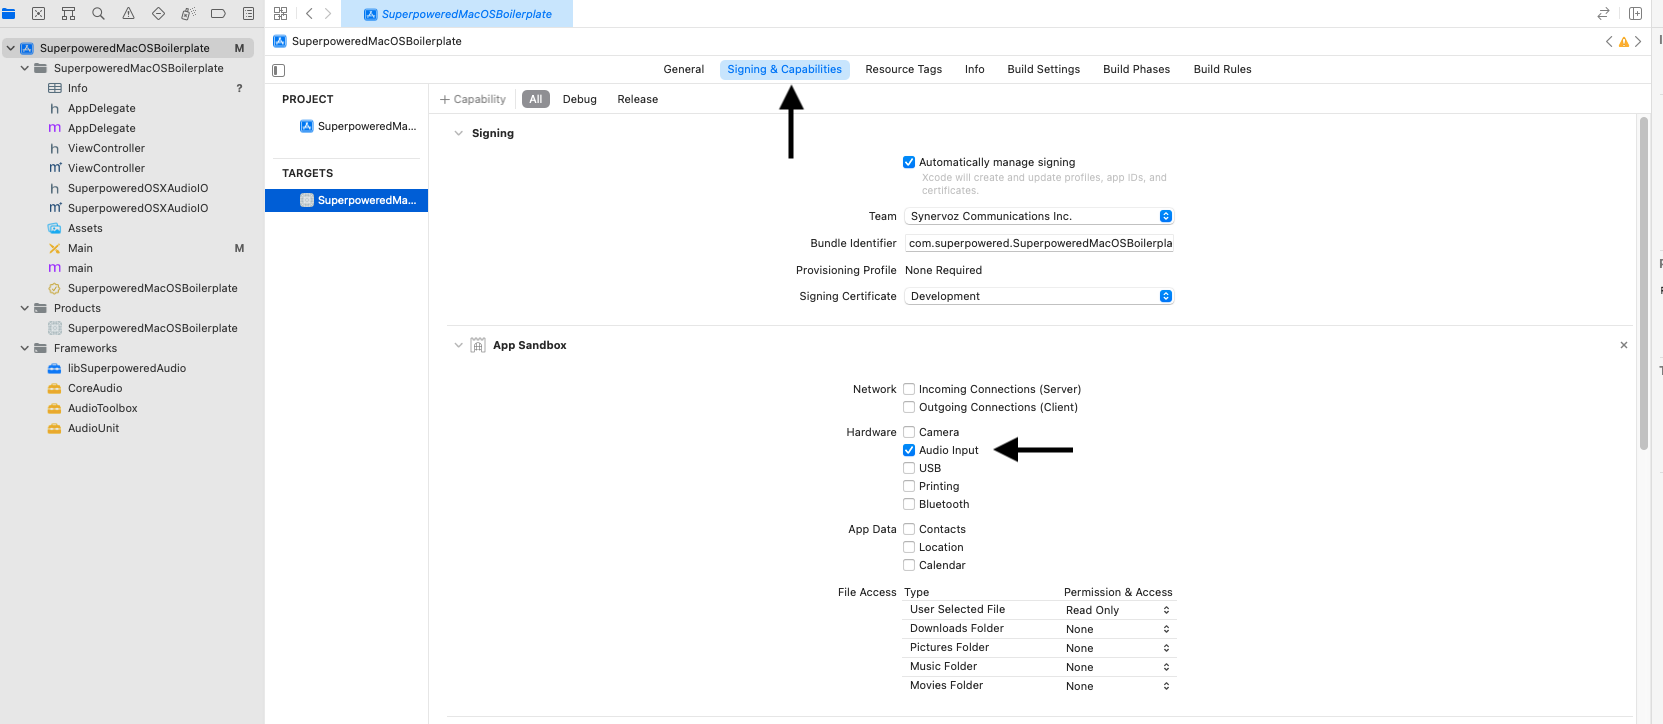Switch to the Resource Tags tab
The width and height of the screenshot is (1663, 724).
(x=904, y=69)
